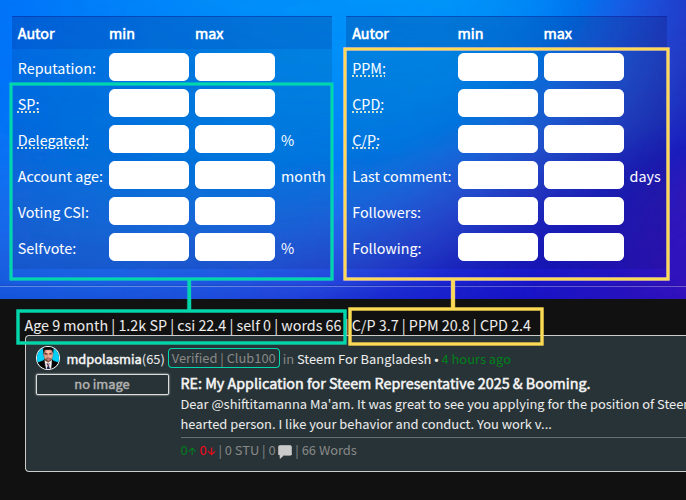Select the Delegated max percent field

(x=235, y=139)
